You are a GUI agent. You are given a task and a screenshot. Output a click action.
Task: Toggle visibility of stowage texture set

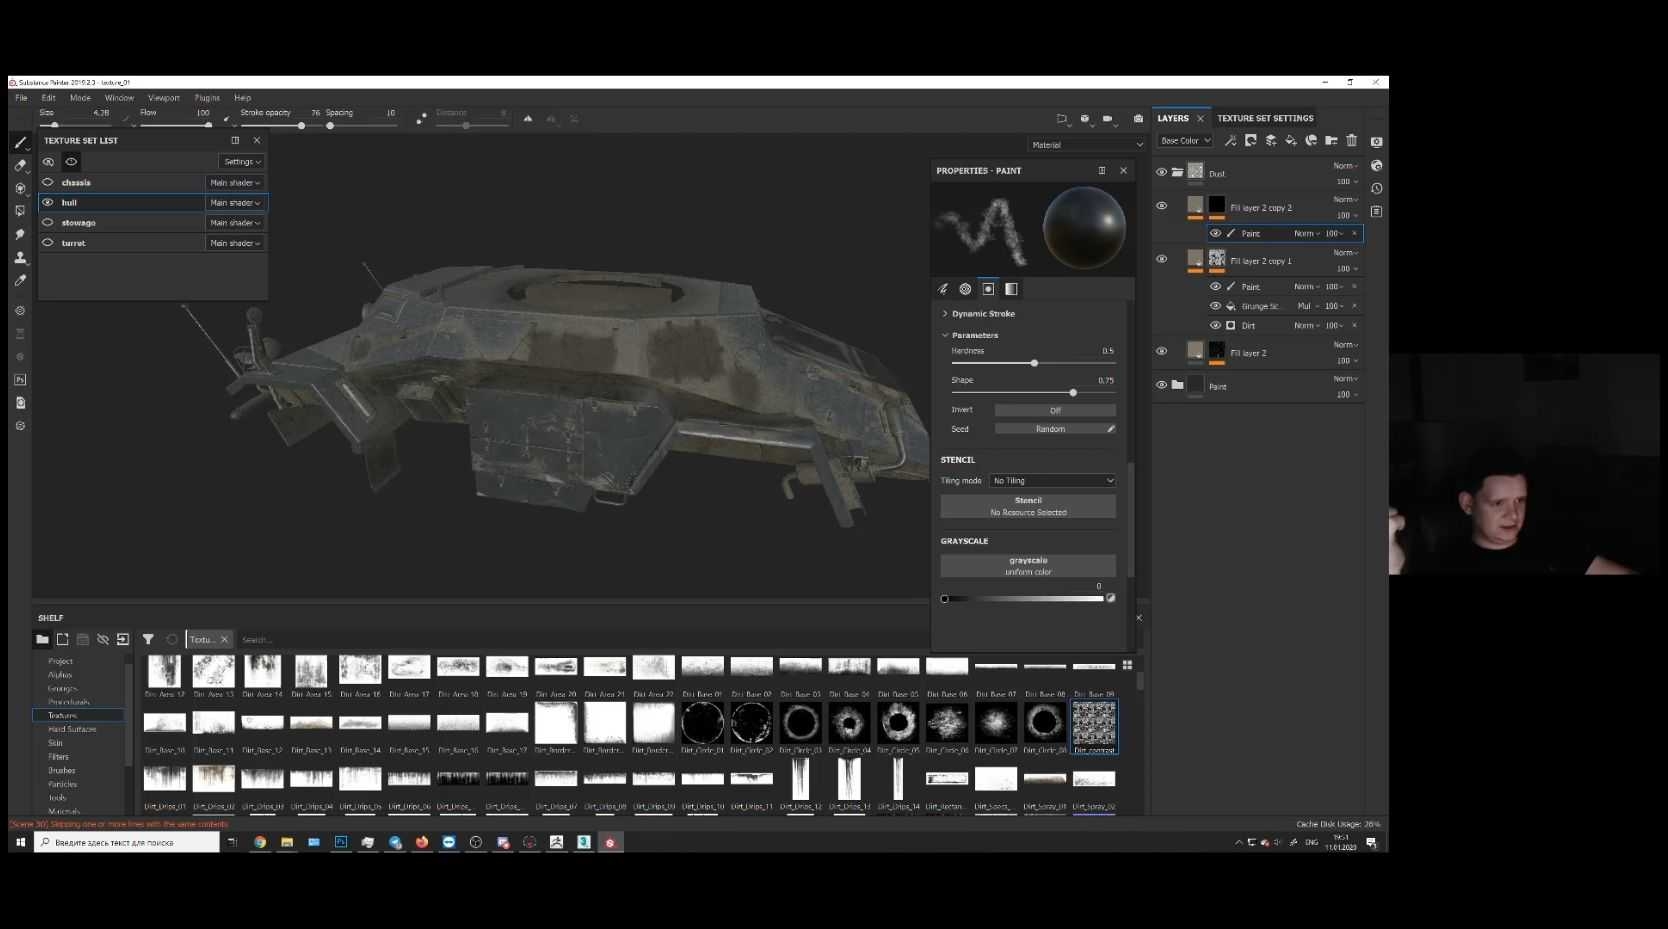[x=48, y=222]
